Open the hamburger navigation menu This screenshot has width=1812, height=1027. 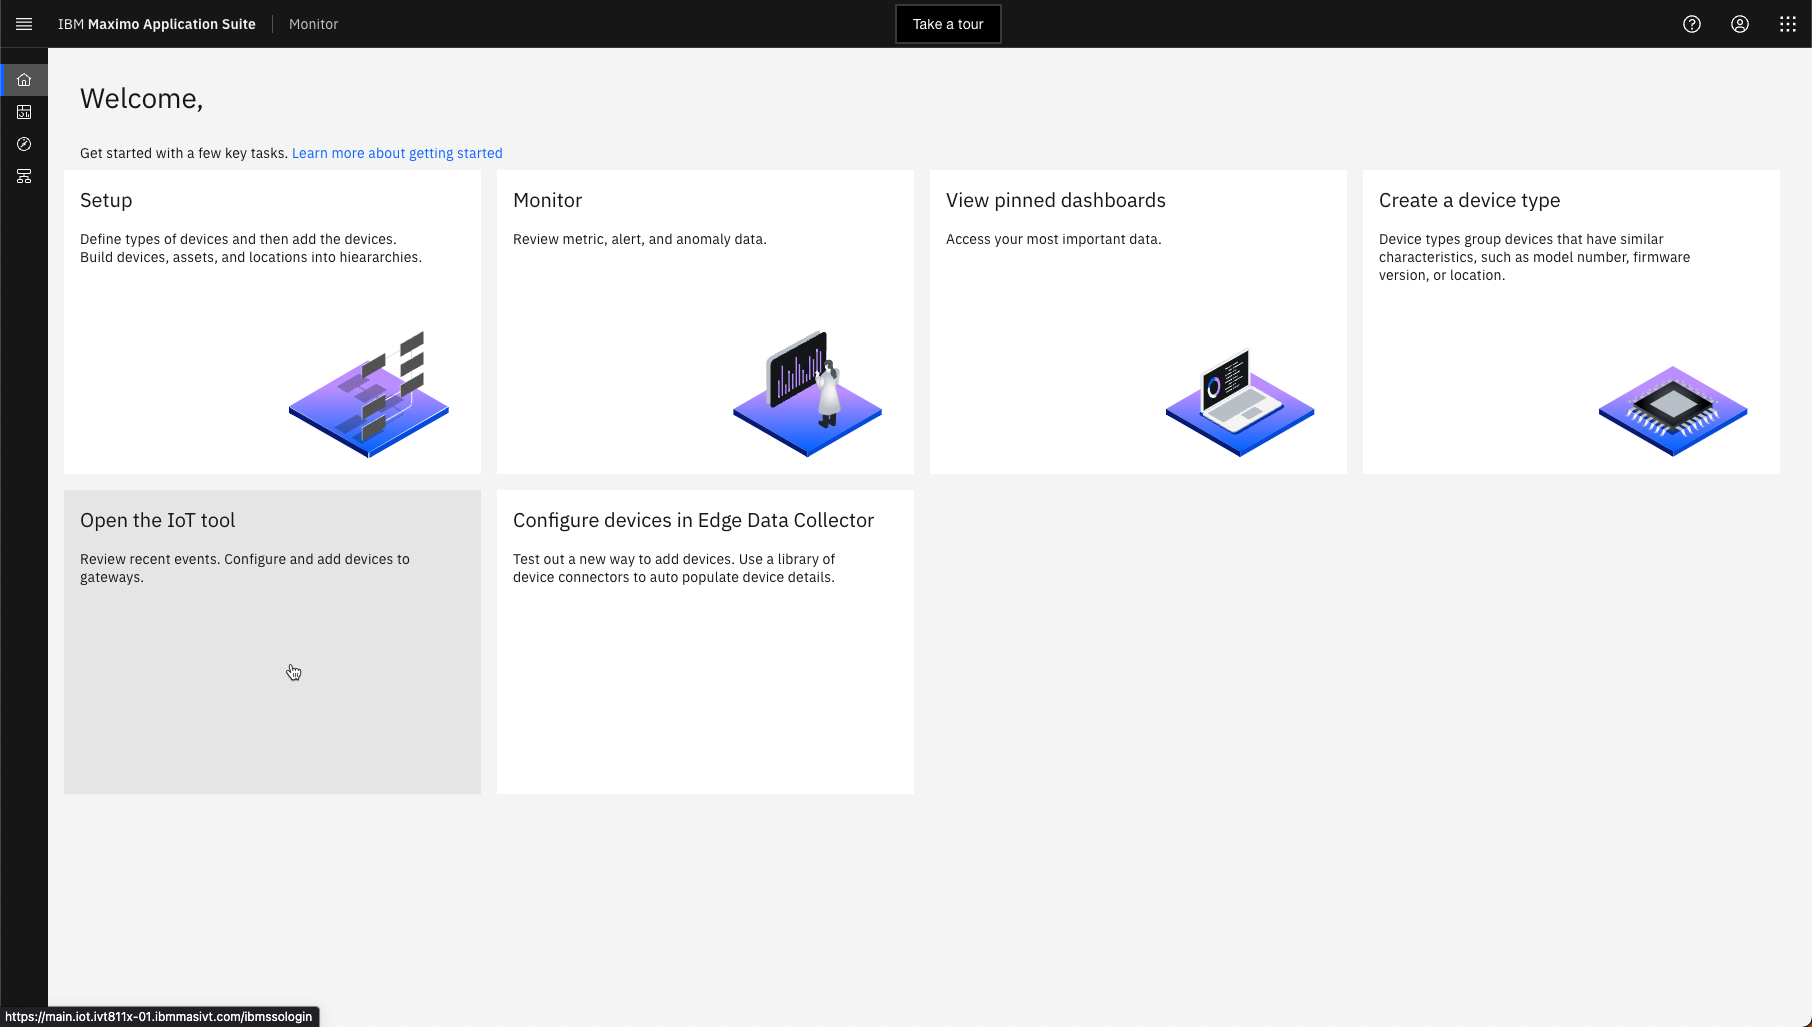click(x=24, y=24)
